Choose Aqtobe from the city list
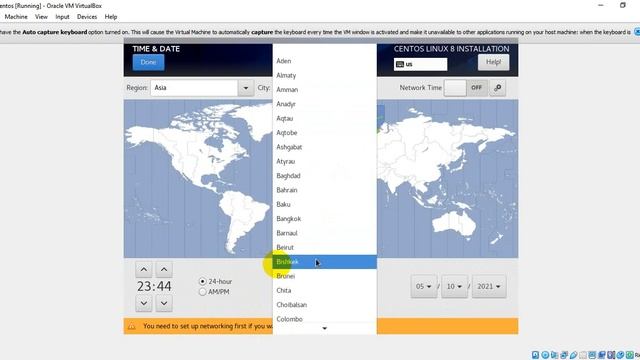This screenshot has width=640, height=360. [x=324, y=133]
